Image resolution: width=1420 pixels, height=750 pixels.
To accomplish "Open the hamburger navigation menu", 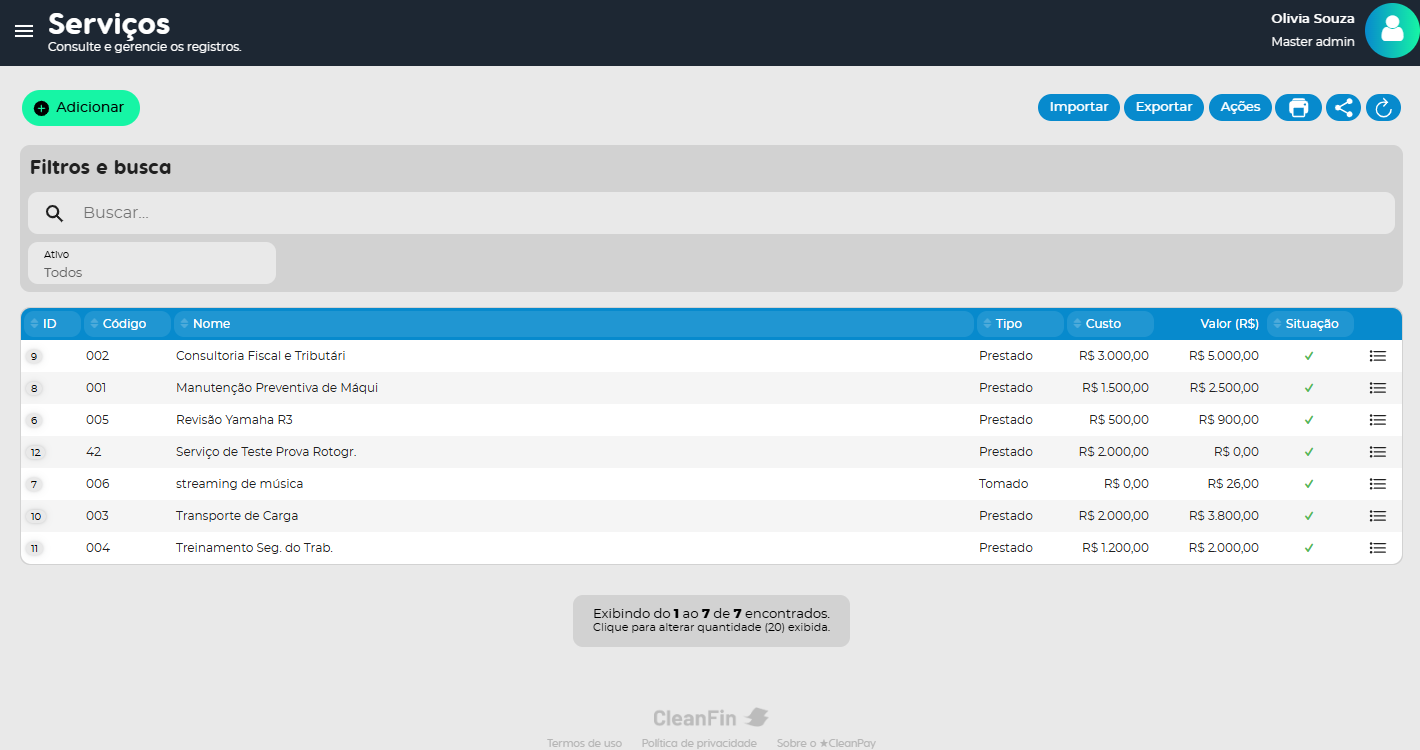I will (24, 31).
